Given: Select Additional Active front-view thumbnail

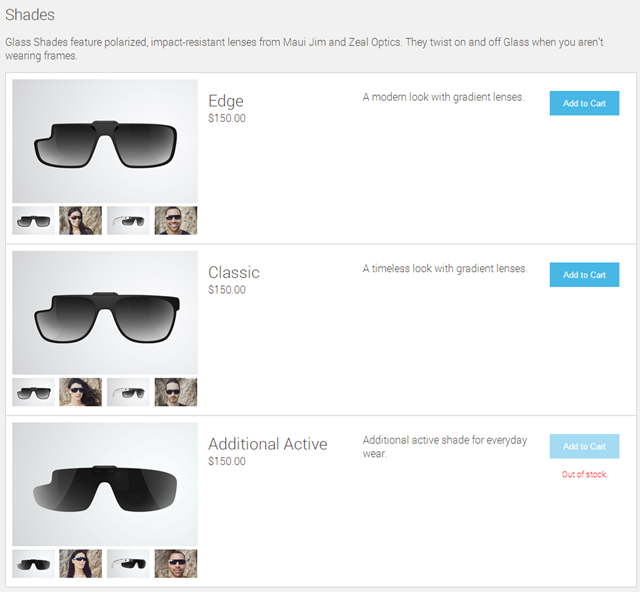Looking at the screenshot, I should (33, 563).
